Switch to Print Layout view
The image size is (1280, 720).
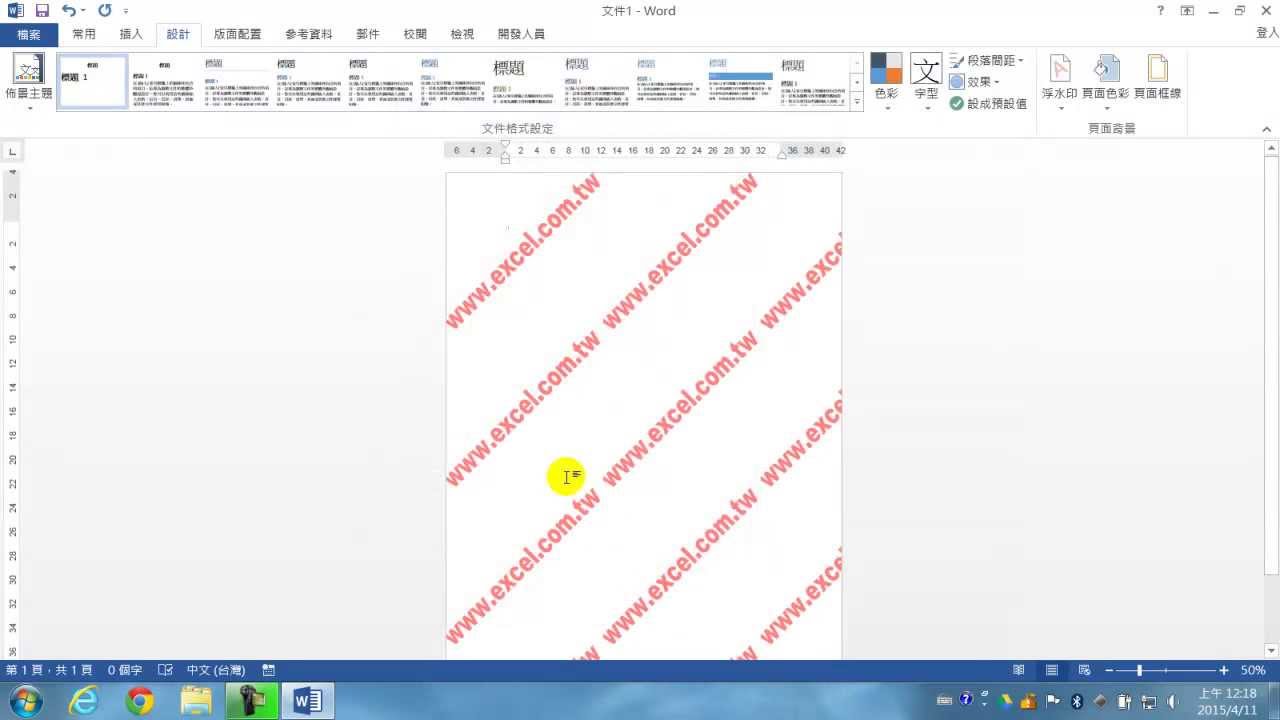click(x=1052, y=670)
